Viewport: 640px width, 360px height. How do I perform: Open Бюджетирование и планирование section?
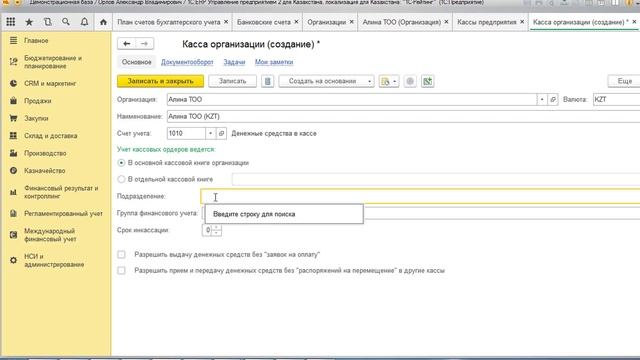coord(53,62)
